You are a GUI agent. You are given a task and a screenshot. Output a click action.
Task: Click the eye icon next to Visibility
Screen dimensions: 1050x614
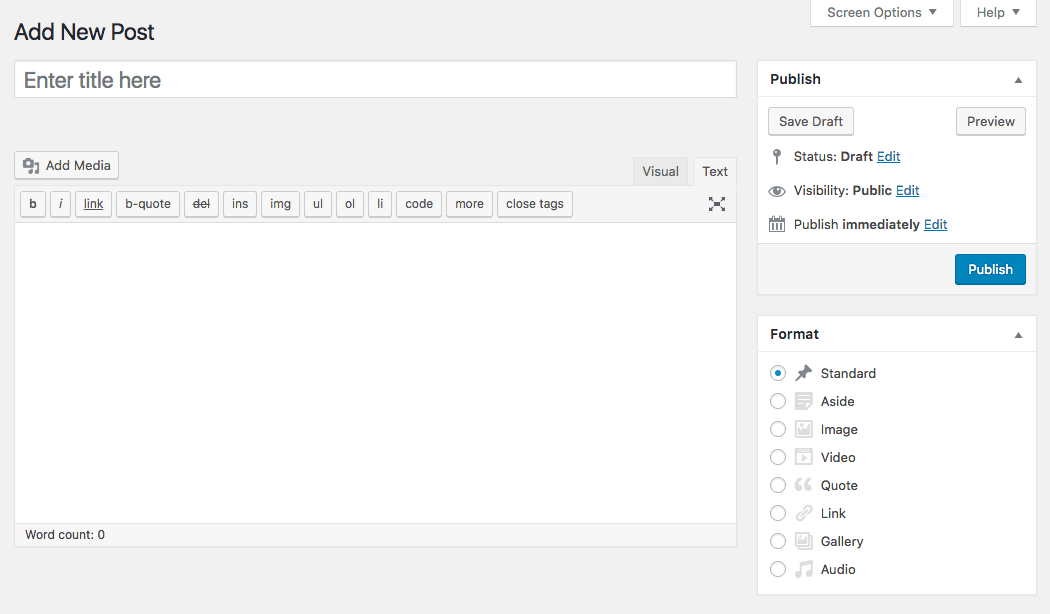[x=777, y=190]
